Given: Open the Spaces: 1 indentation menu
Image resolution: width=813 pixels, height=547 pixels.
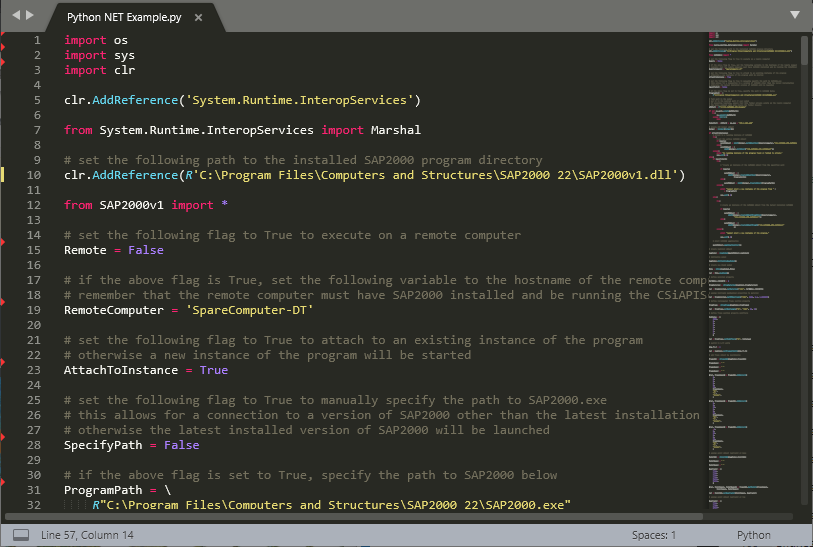Looking at the screenshot, I should [x=654, y=535].
